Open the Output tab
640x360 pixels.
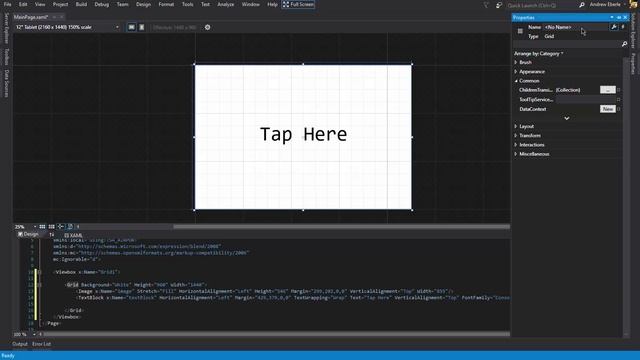[x=20, y=344]
